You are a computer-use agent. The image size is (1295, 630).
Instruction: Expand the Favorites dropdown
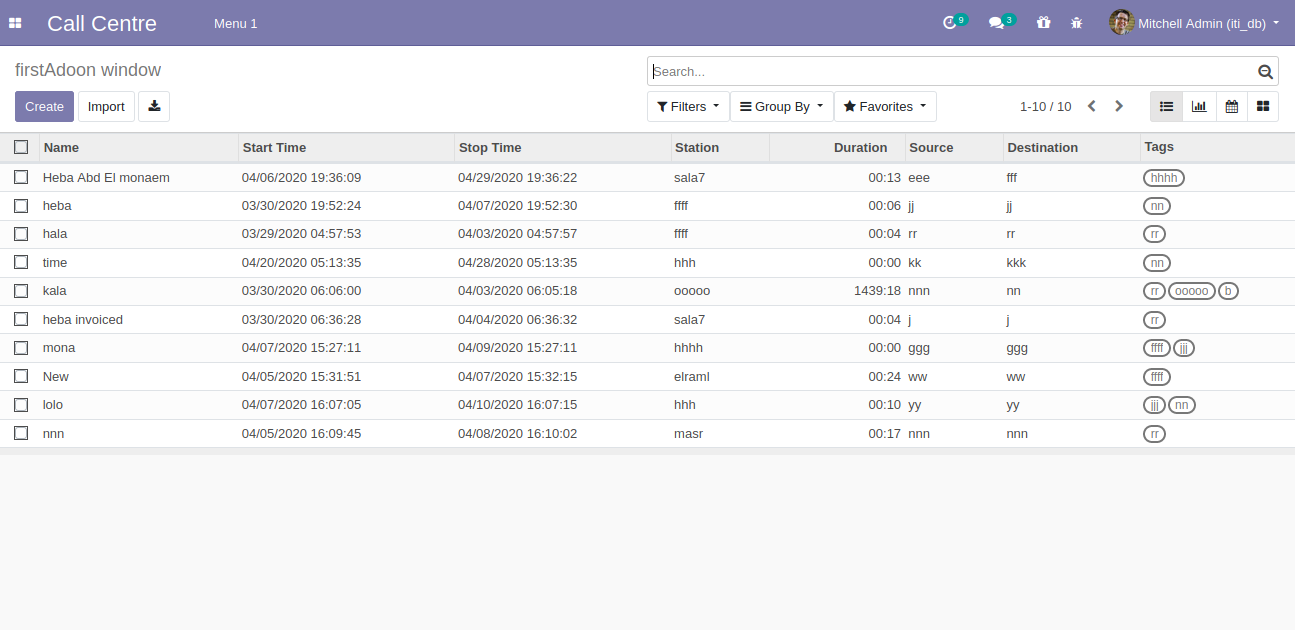click(885, 105)
